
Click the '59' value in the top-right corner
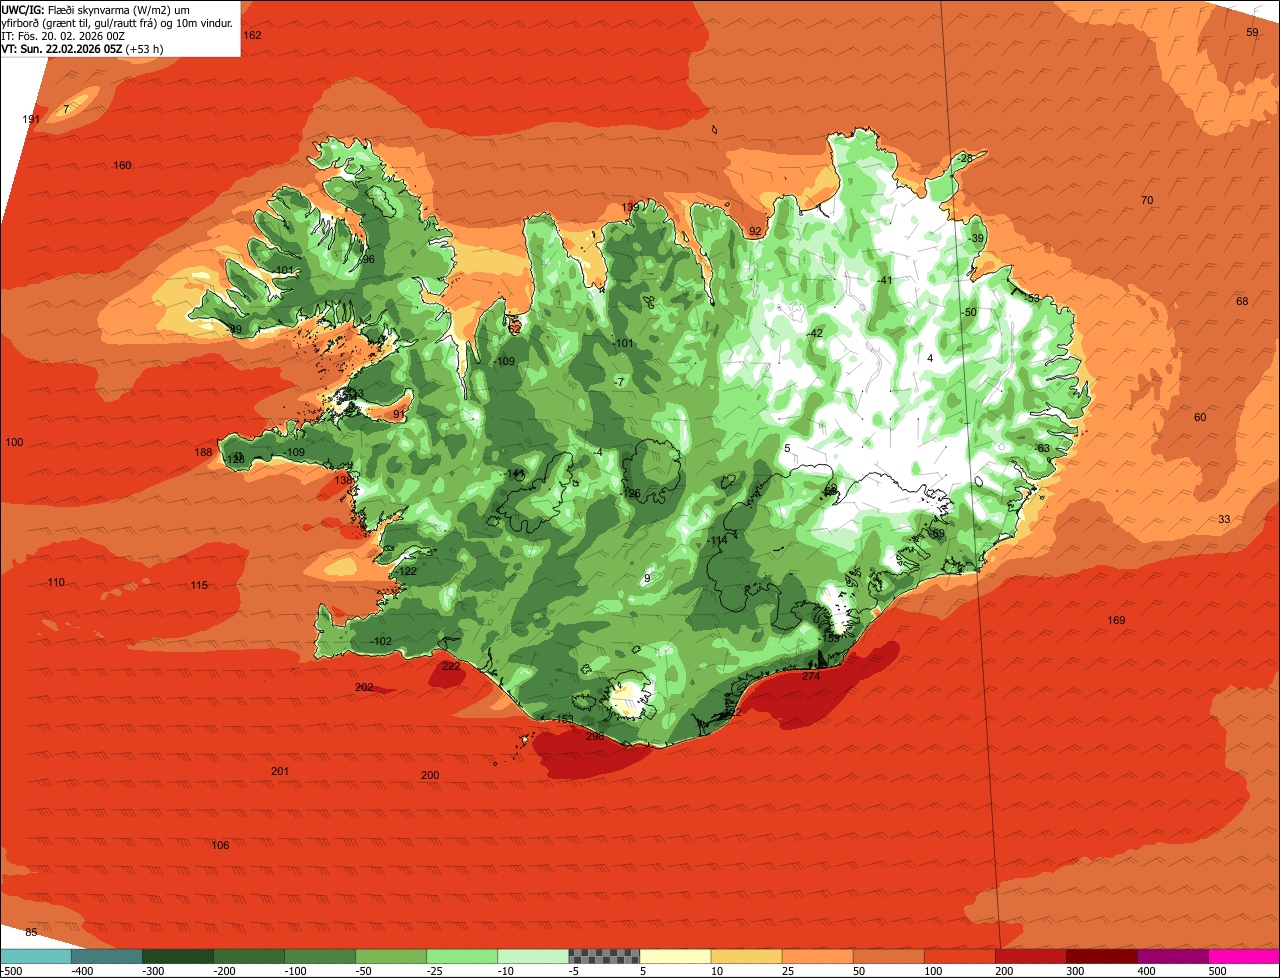click(1252, 32)
